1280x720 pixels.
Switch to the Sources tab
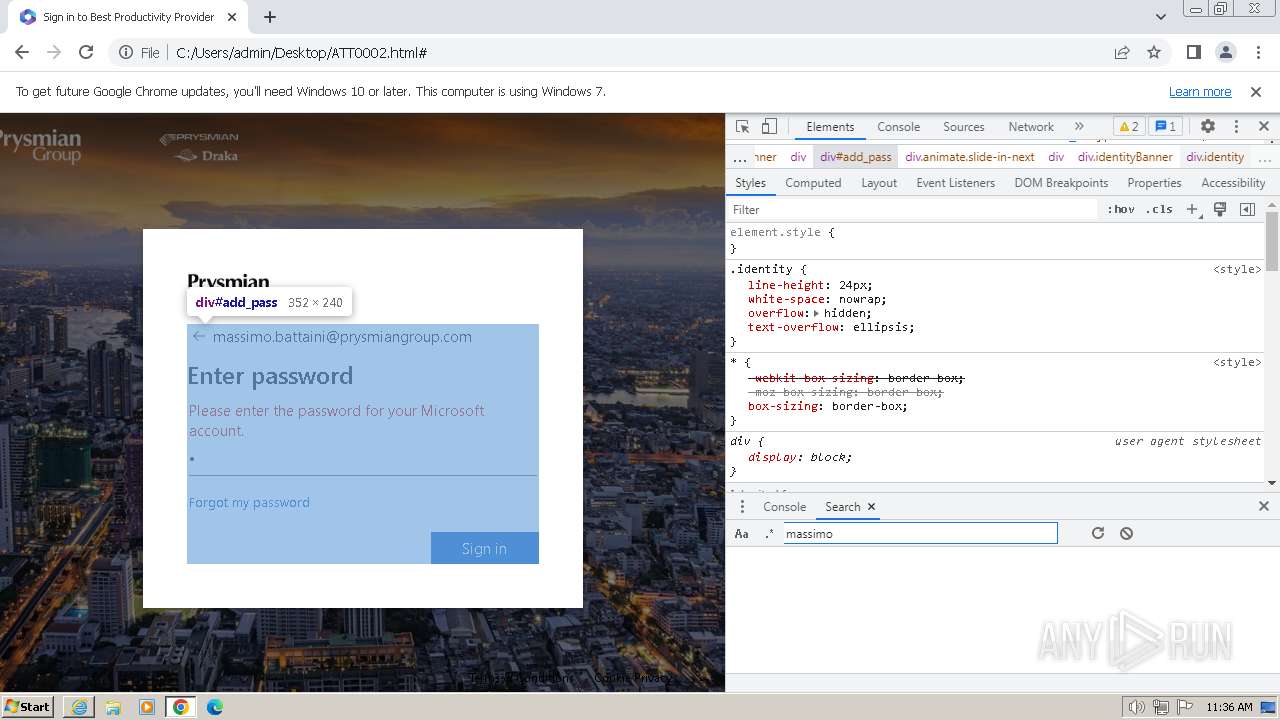964,127
